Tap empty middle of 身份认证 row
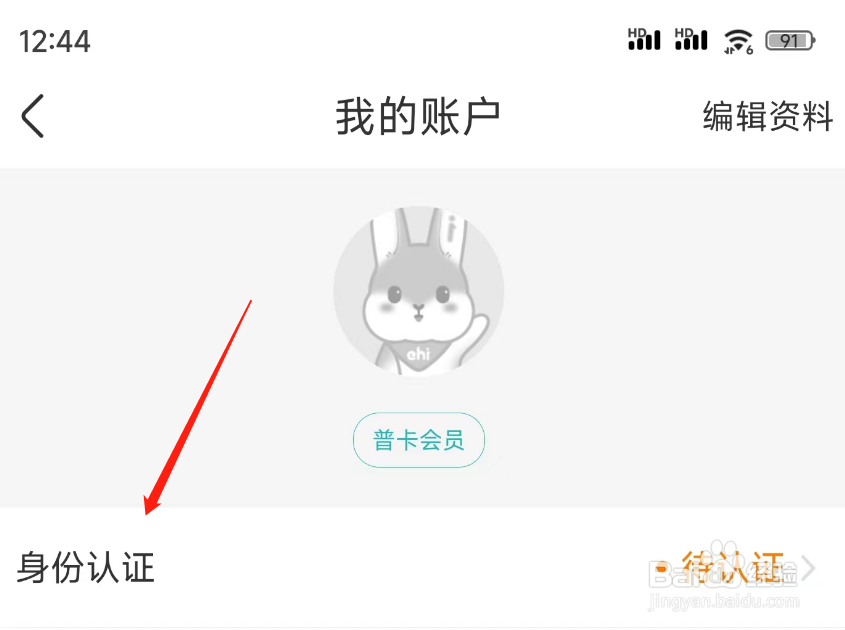845x630 pixels. tap(404, 567)
